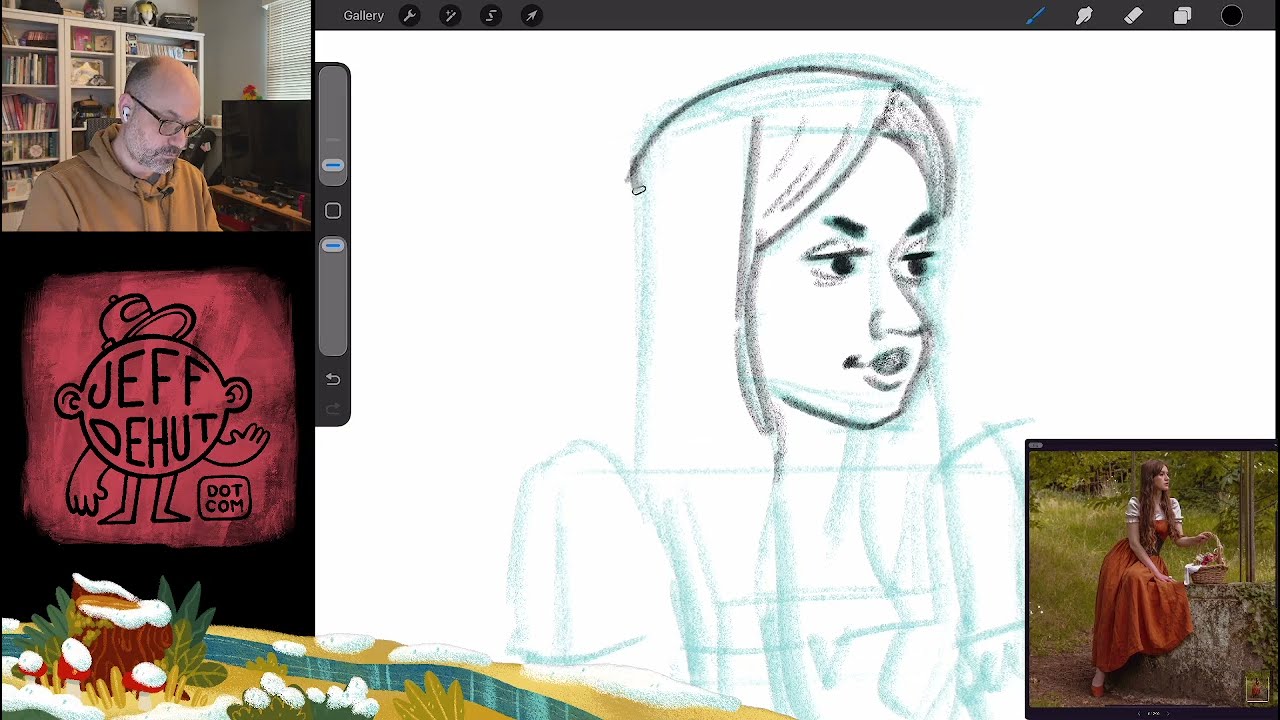This screenshot has width=1280, height=720.
Task: Adjust the brush size slider handle
Action: point(333,165)
